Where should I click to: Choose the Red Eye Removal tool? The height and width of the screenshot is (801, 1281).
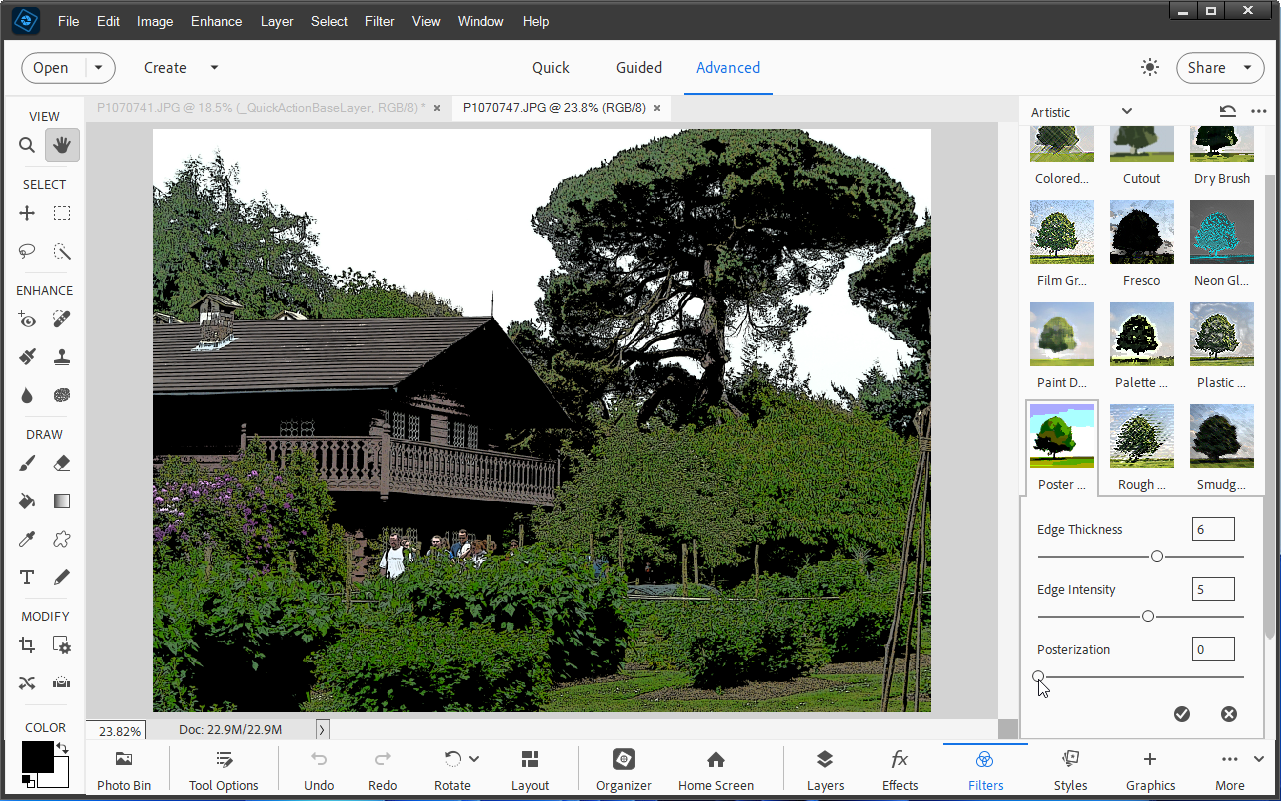(x=27, y=320)
